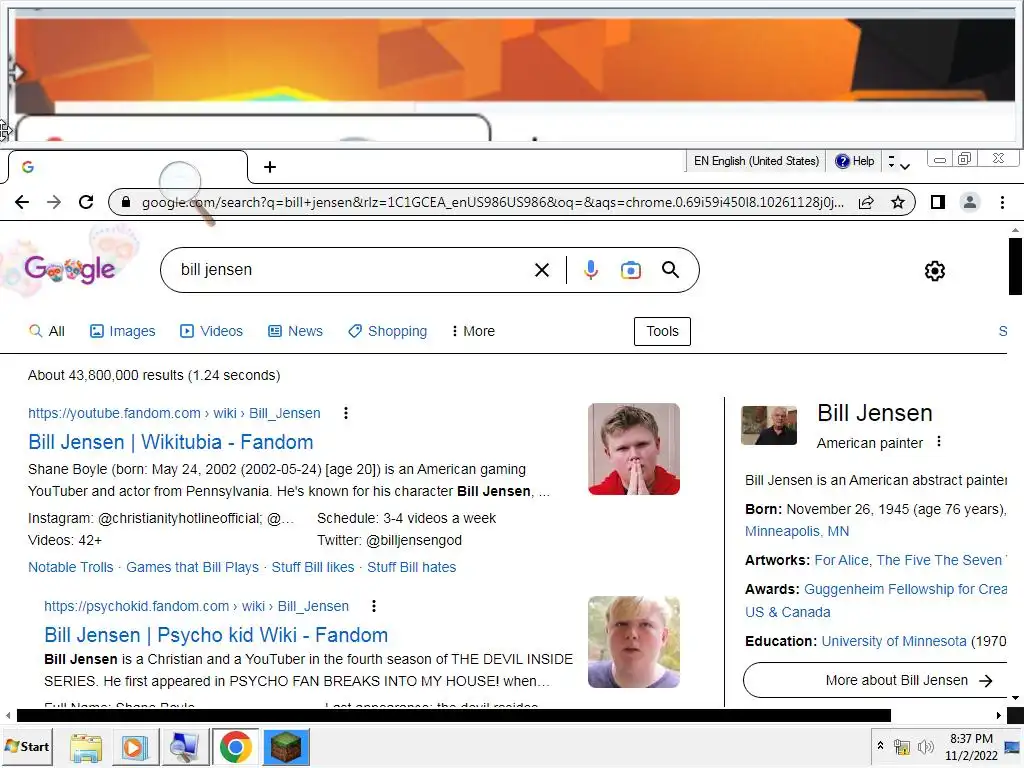
Task: Switch to Chrome taskbar icon
Action: pyautogui.click(x=235, y=747)
